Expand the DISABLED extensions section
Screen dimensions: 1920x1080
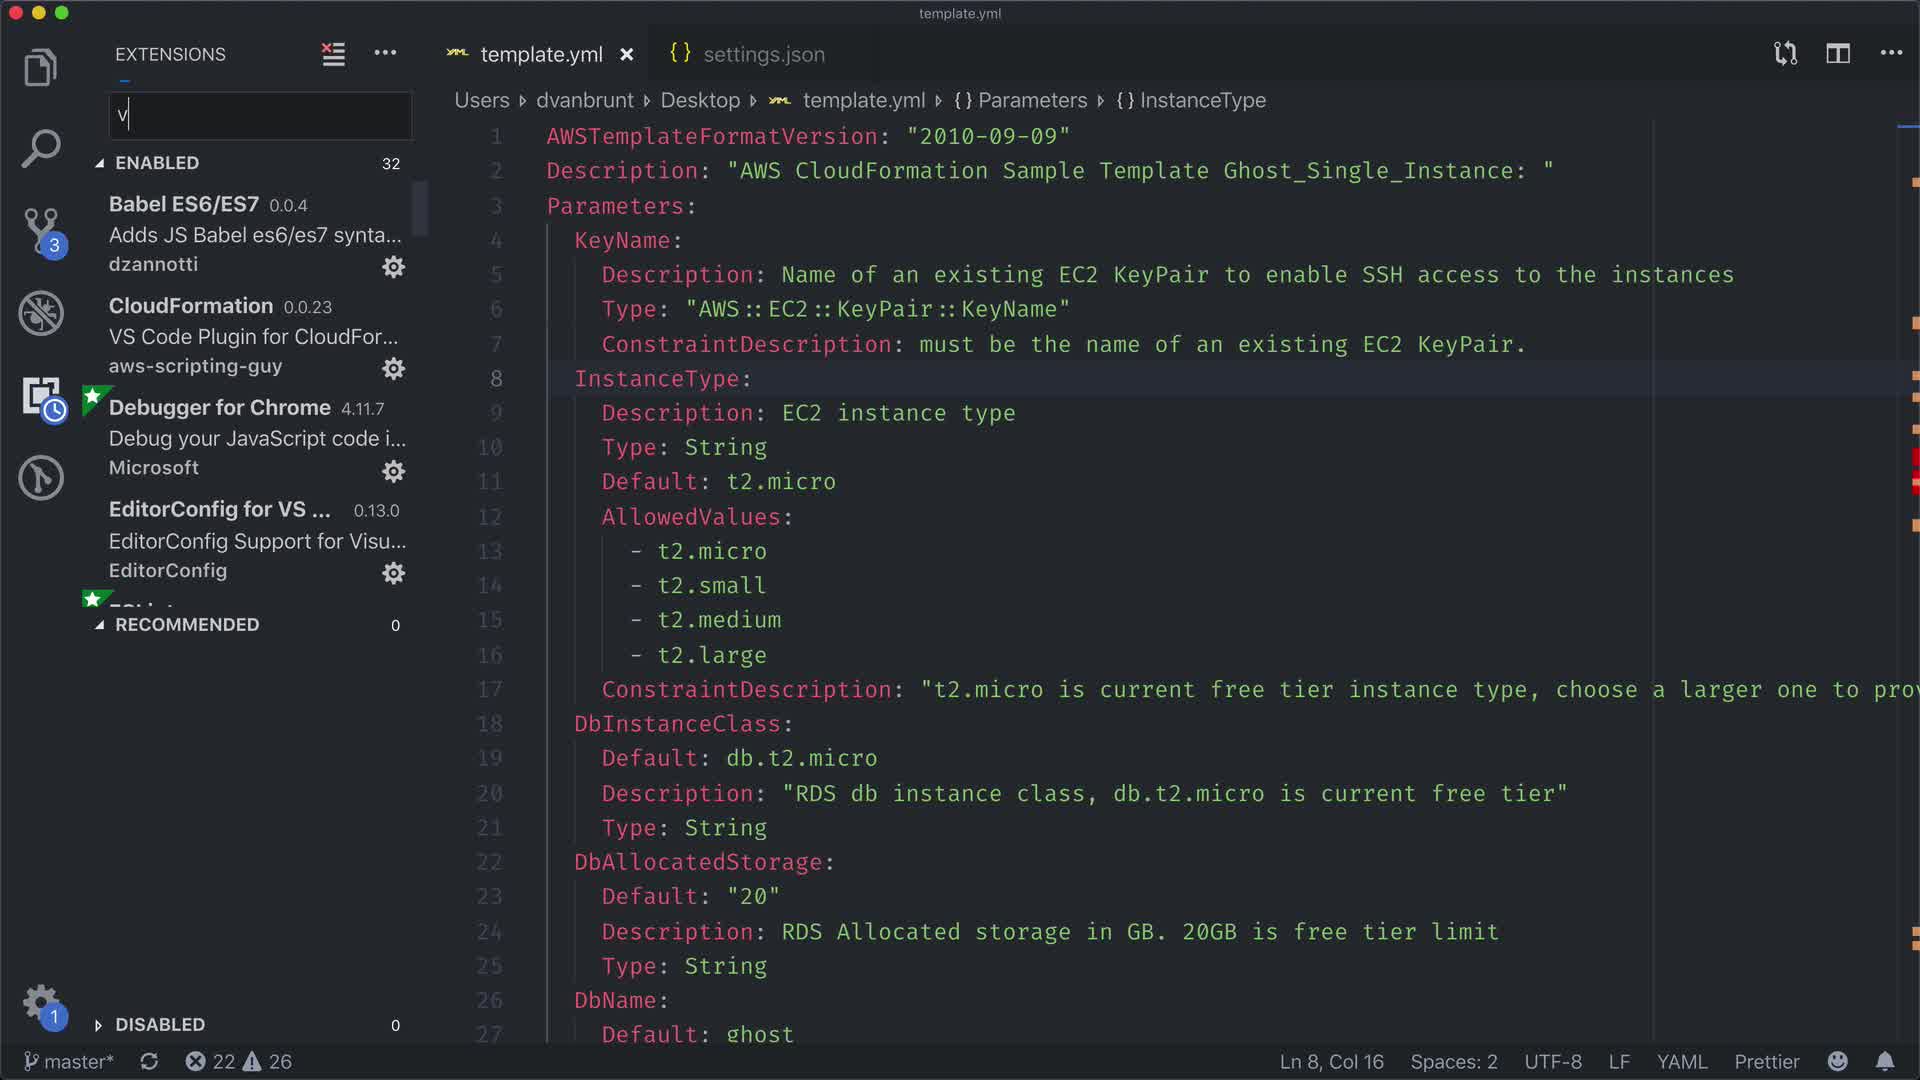pyautogui.click(x=159, y=1025)
